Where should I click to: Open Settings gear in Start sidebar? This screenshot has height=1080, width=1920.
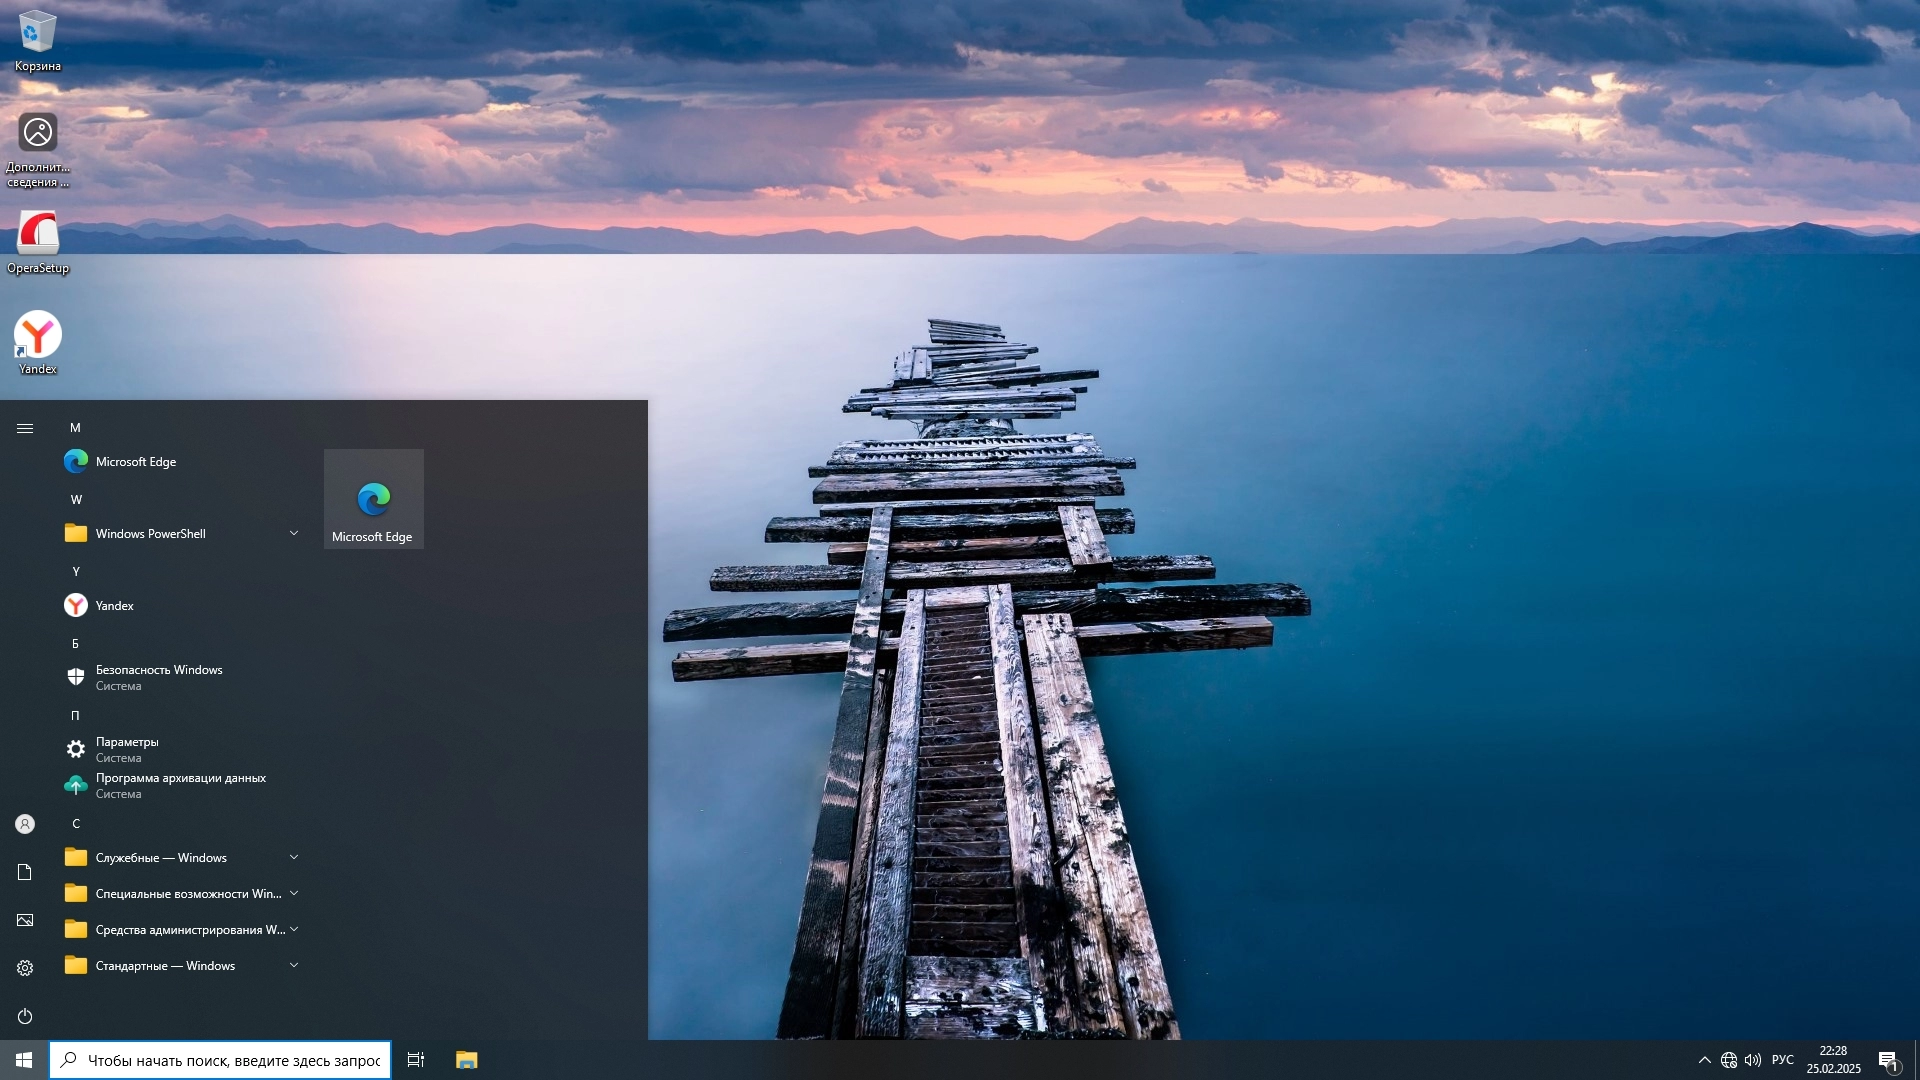pyautogui.click(x=25, y=968)
